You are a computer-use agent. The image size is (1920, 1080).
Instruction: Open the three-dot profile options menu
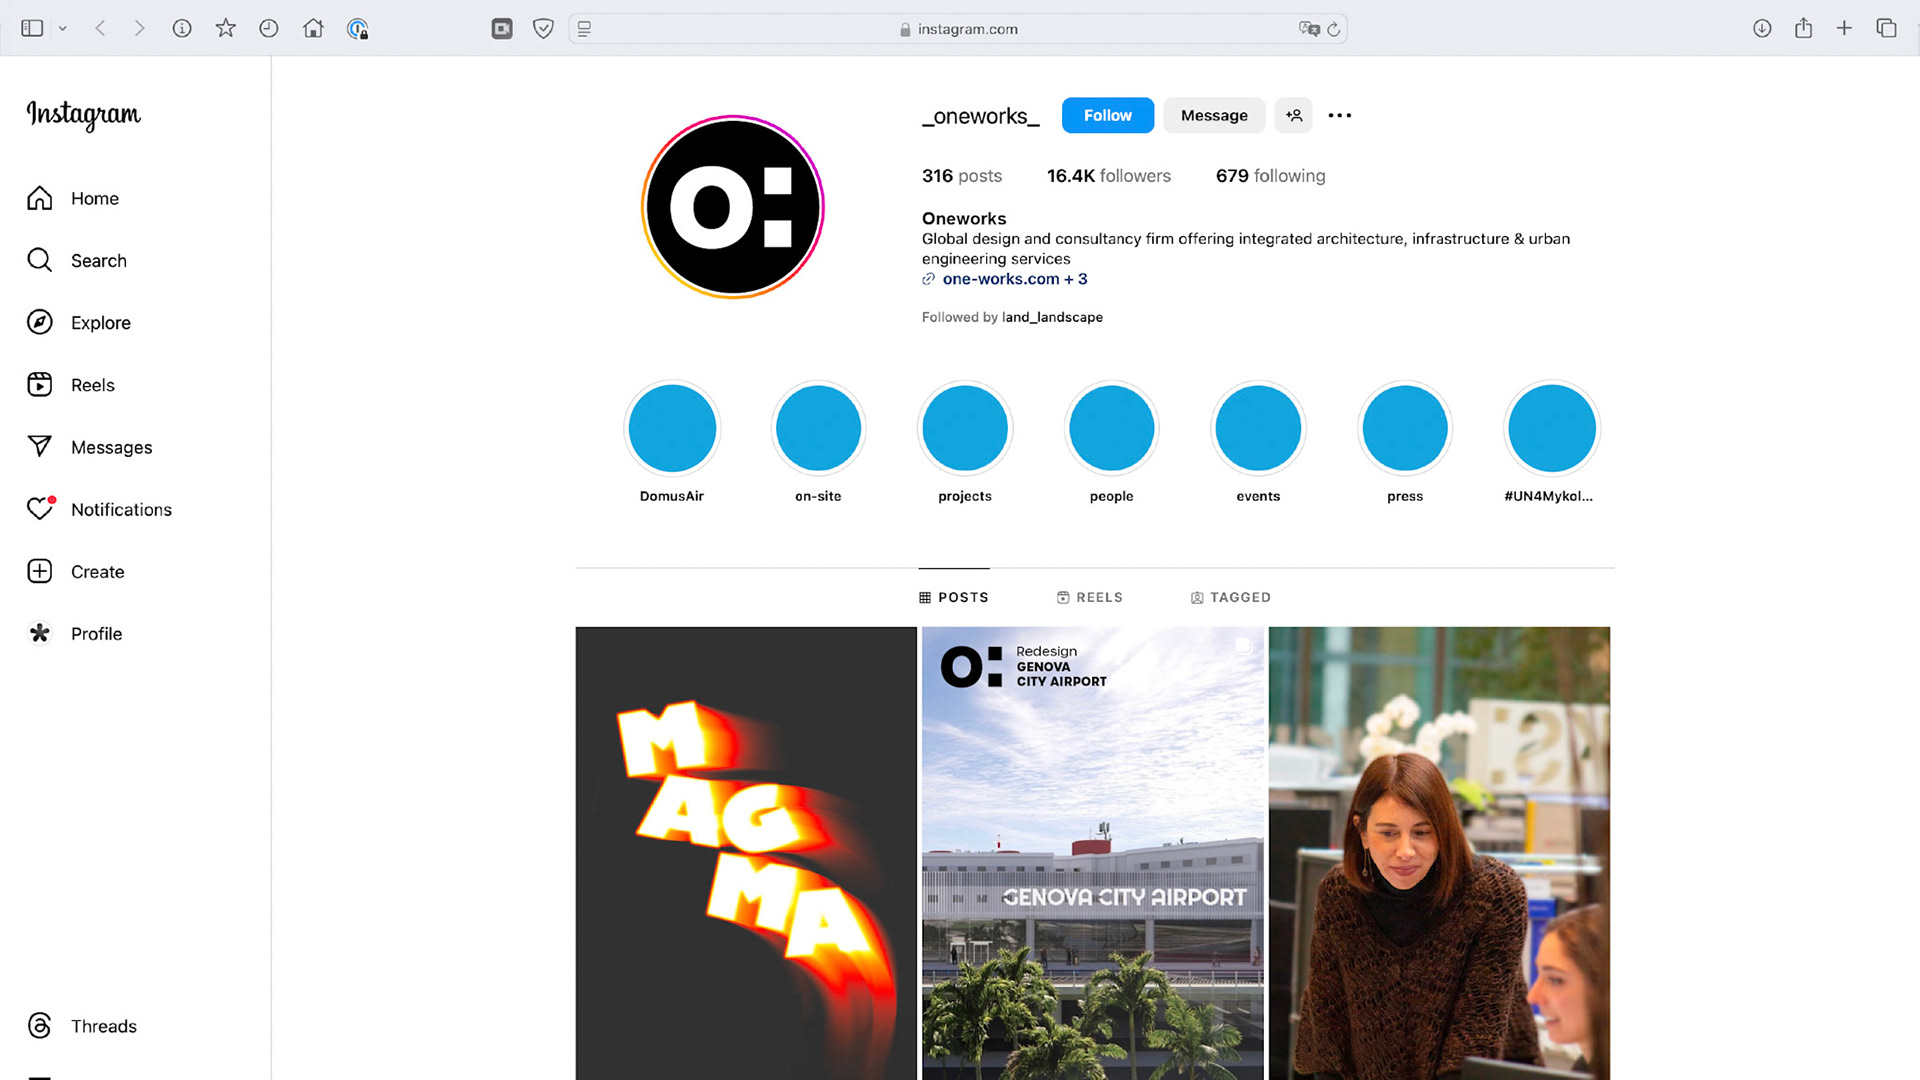point(1340,115)
